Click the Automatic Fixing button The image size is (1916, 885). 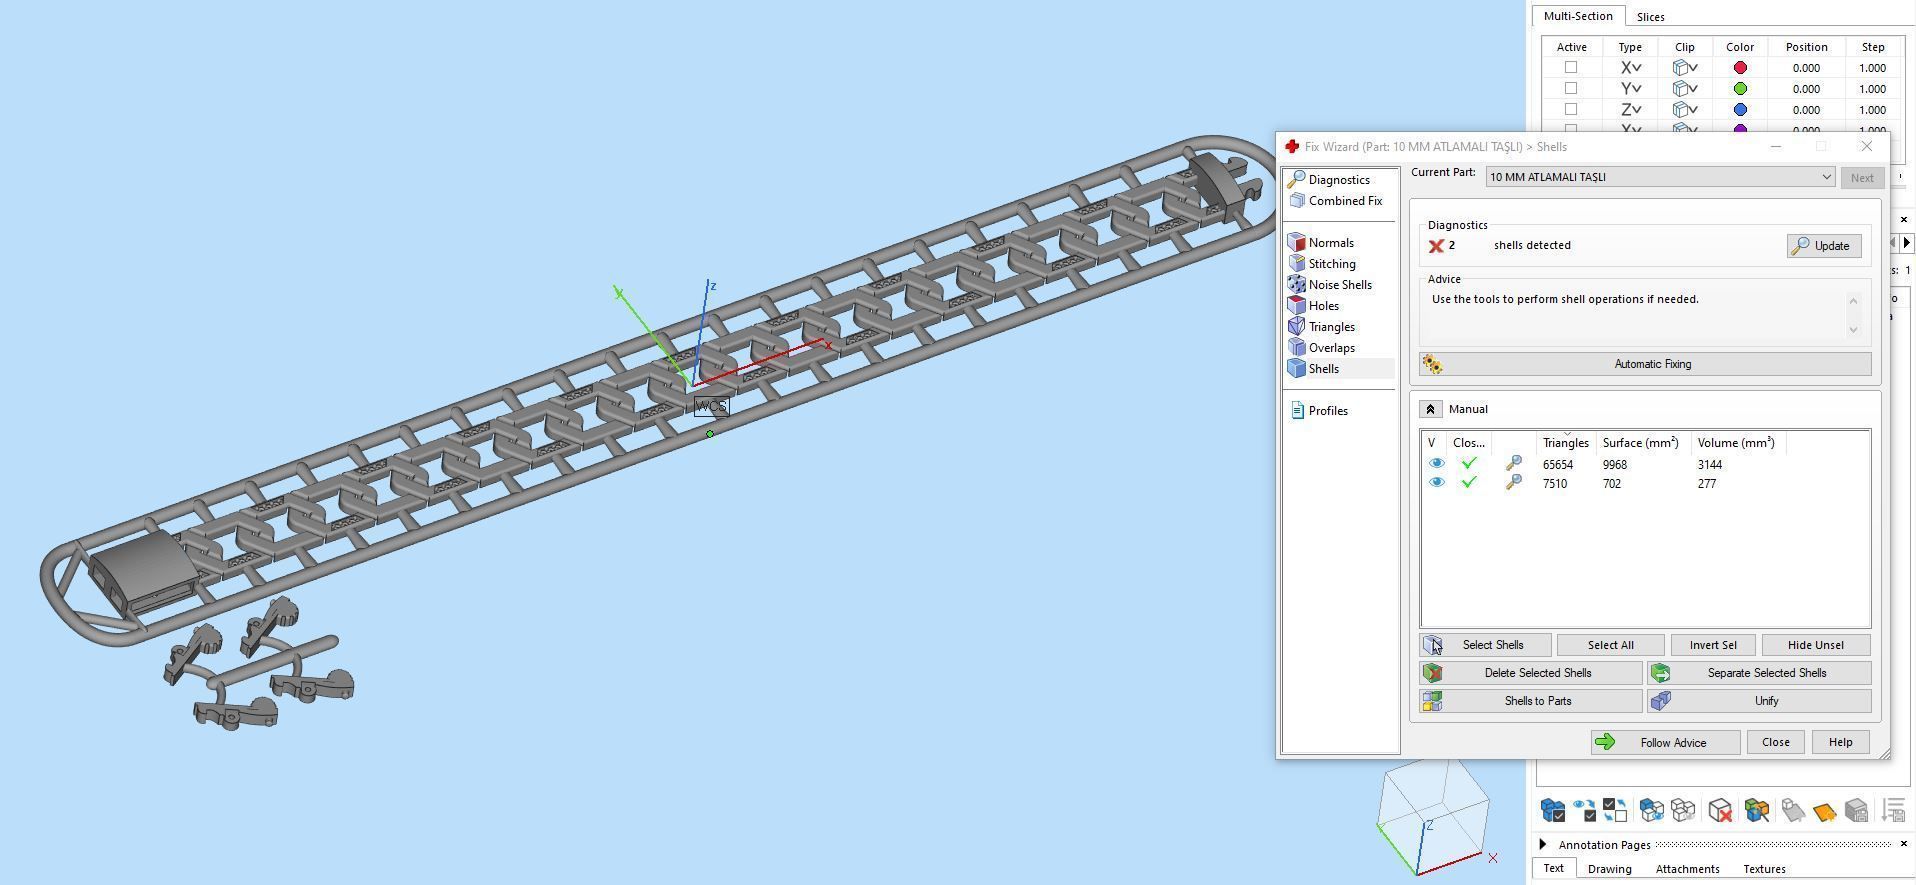point(1645,364)
